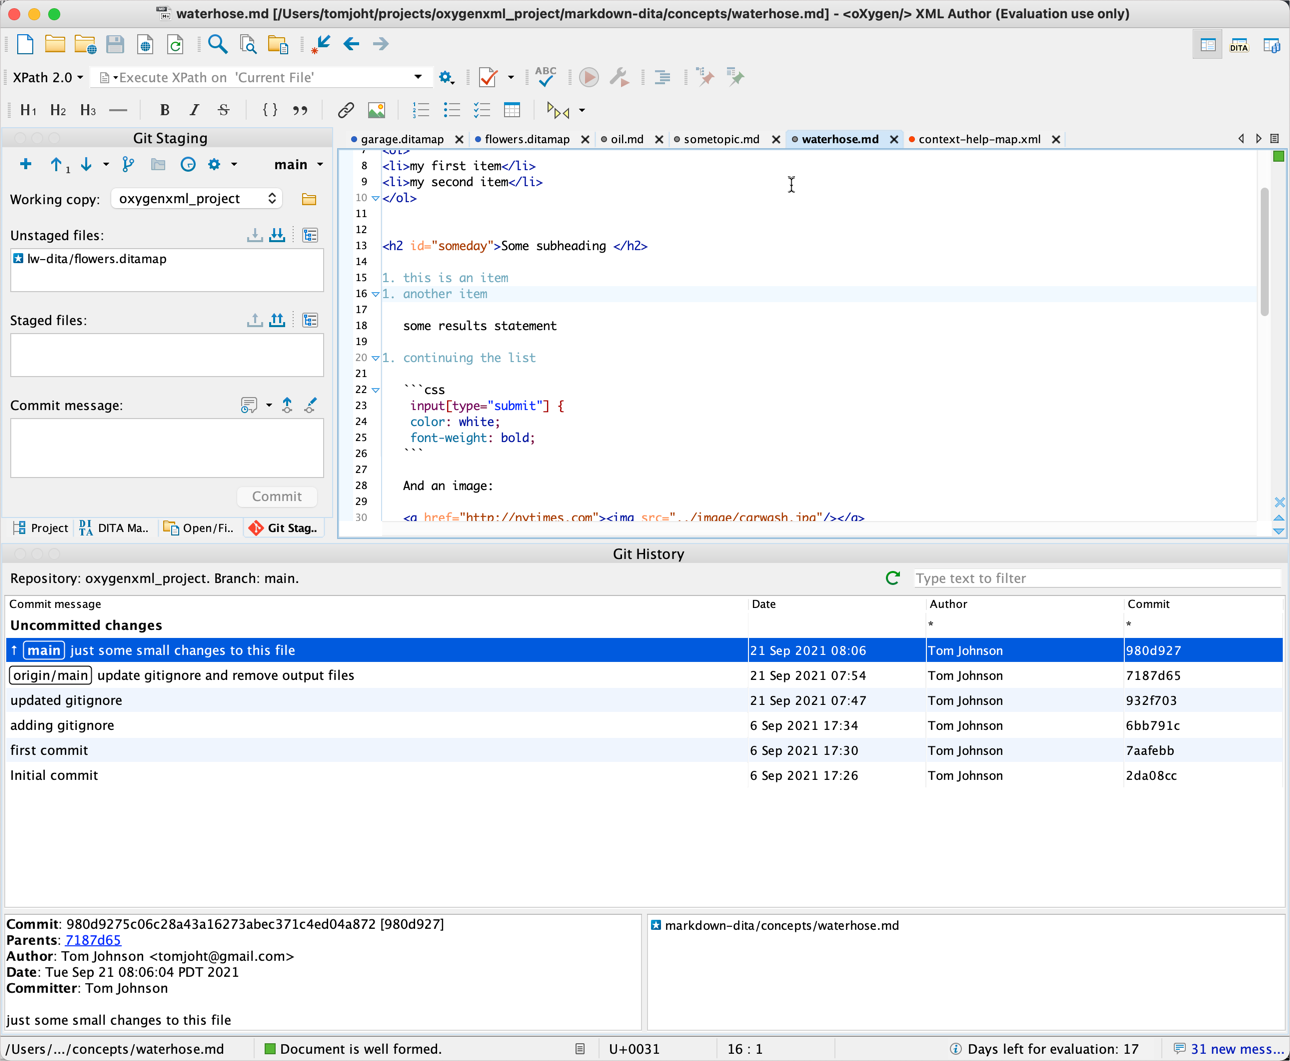Image resolution: width=1290 pixels, height=1061 pixels.
Task: Insert a task checklist
Action: (482, 110)
